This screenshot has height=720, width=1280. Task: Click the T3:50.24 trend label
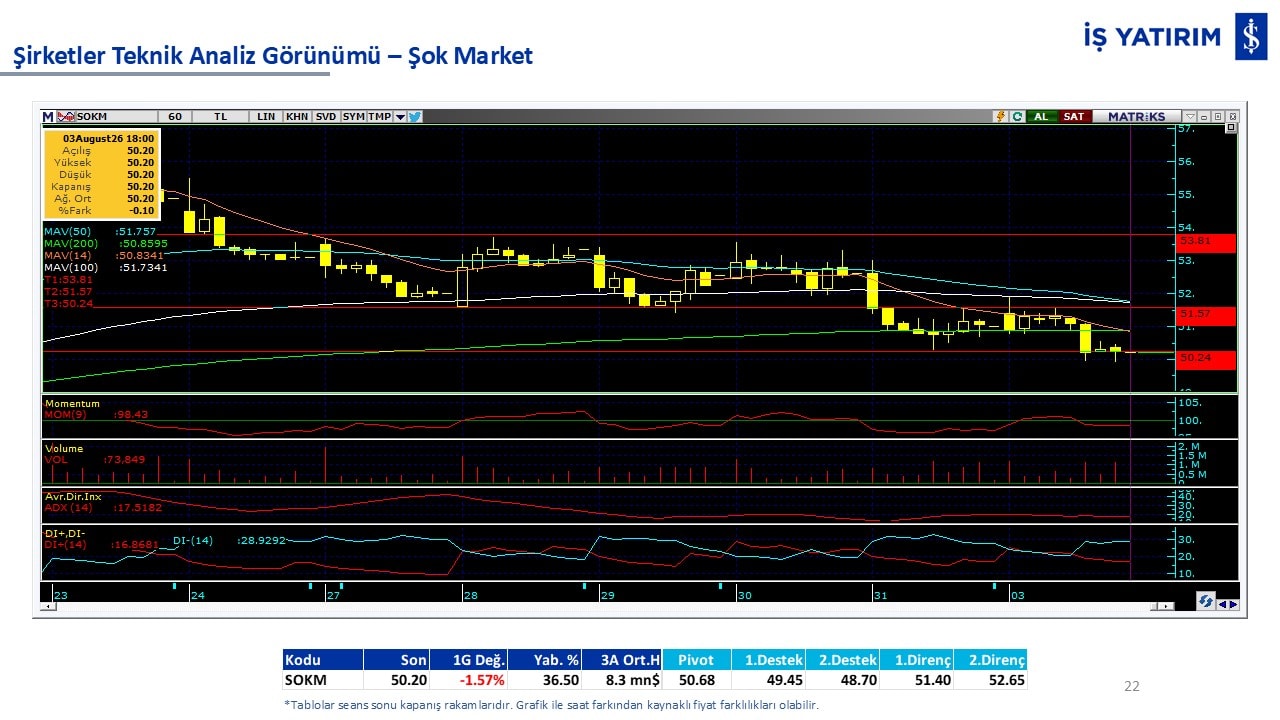coord(68,303)
